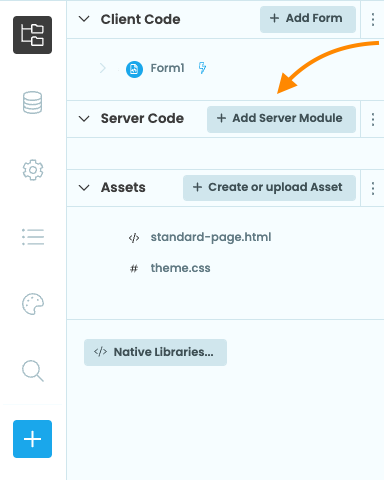The image size is (384, 480).
Task: Open the Client Code three-dot menu
Action: [373, 19]
